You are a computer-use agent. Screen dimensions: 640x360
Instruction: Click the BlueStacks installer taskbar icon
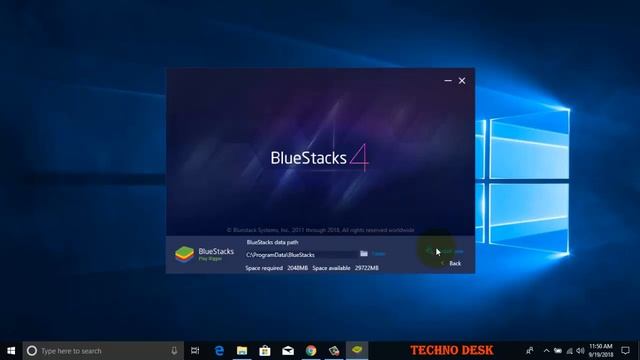357,351
